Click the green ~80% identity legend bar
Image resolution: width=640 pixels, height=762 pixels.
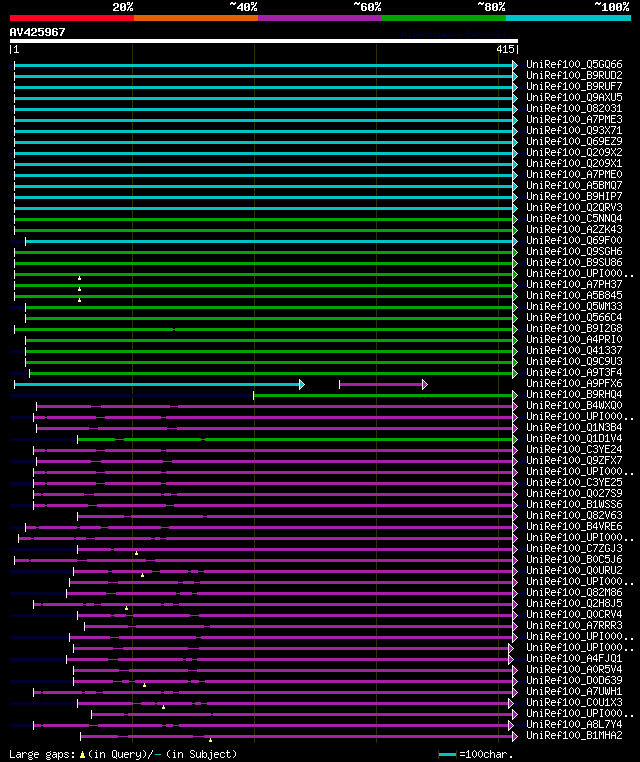pos(444,18)
